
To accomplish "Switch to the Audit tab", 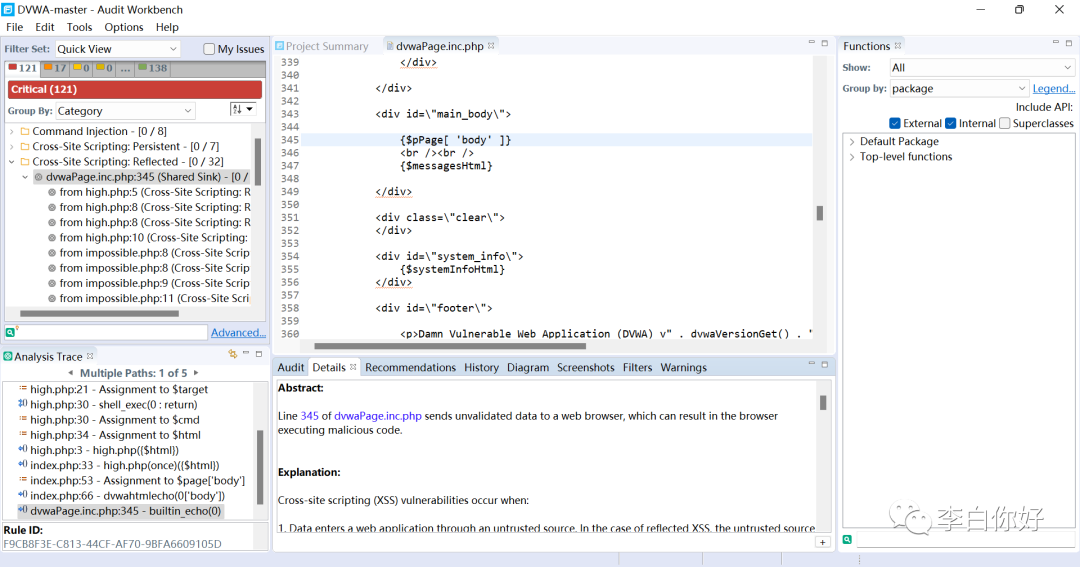I will (x=291, y=367).
